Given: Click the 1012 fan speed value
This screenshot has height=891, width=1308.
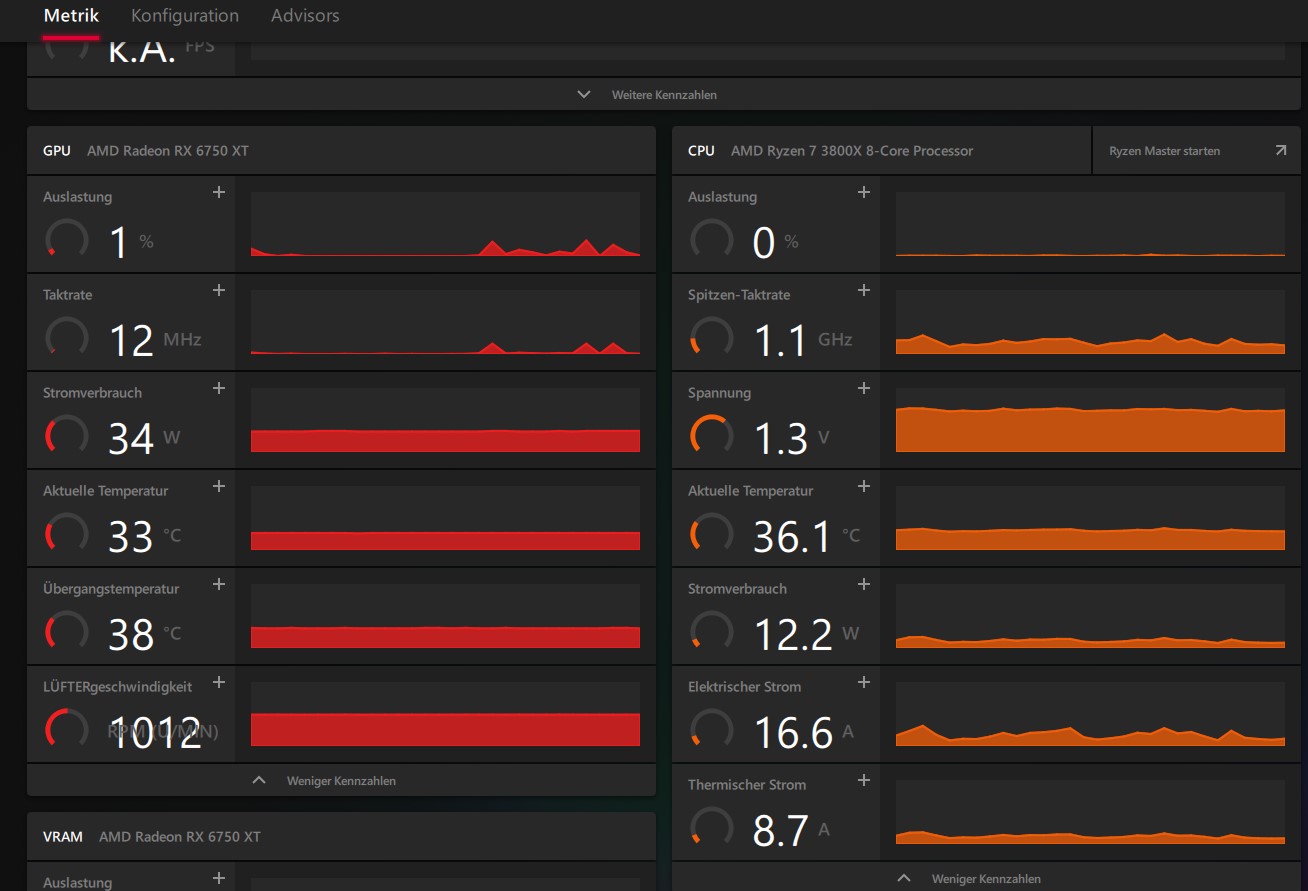Looking at the screenshot, I should (x=155, y=732).
